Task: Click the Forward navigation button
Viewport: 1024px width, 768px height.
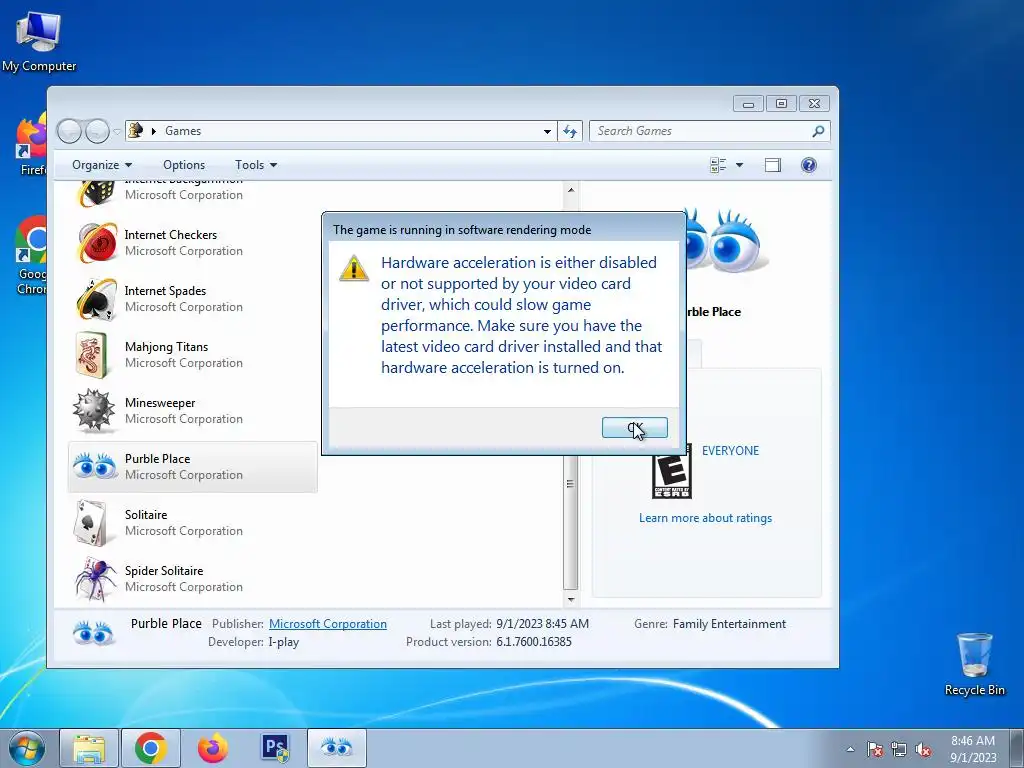Action: coord(97,131)
